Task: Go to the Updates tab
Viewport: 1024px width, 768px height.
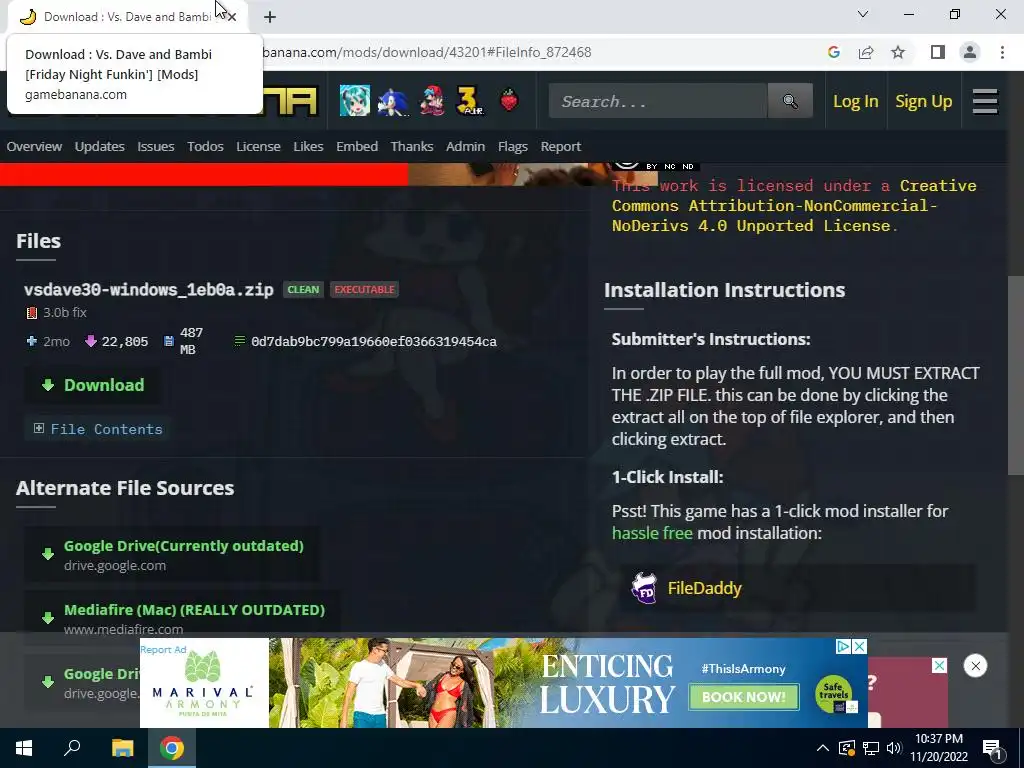Action: pos(99,146)
